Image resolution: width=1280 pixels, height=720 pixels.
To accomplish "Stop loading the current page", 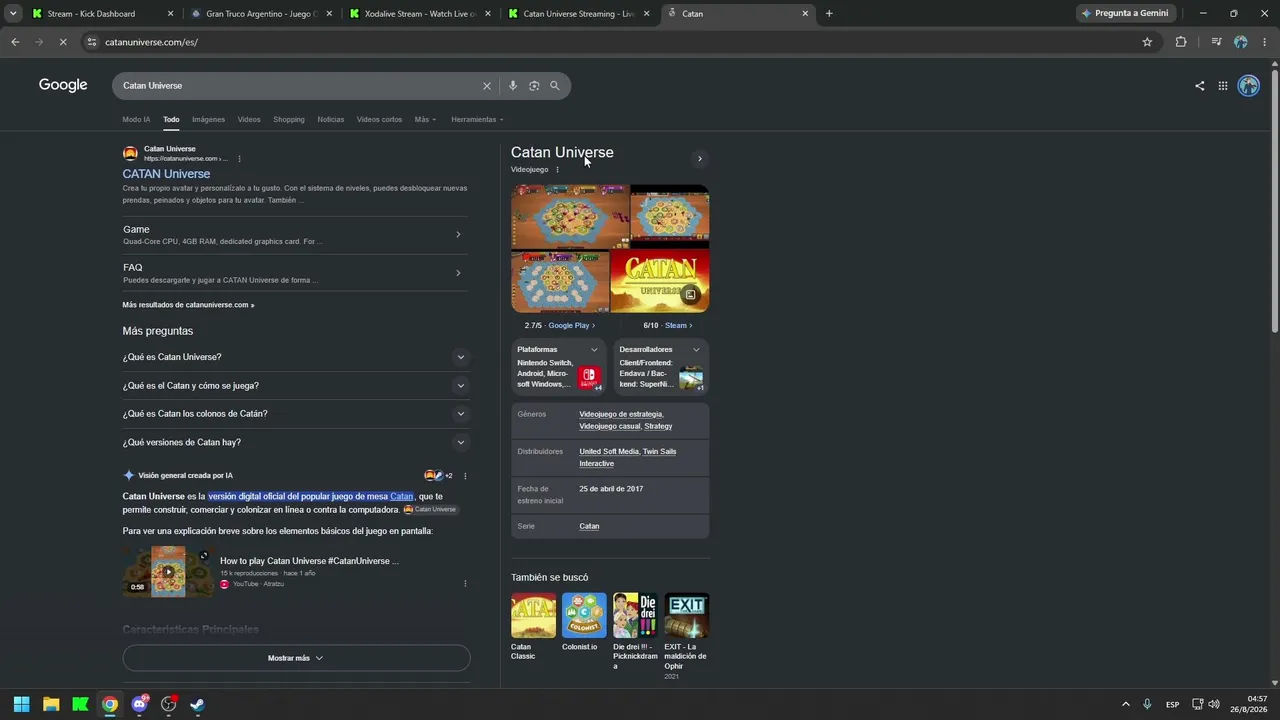I will point(62,42).
